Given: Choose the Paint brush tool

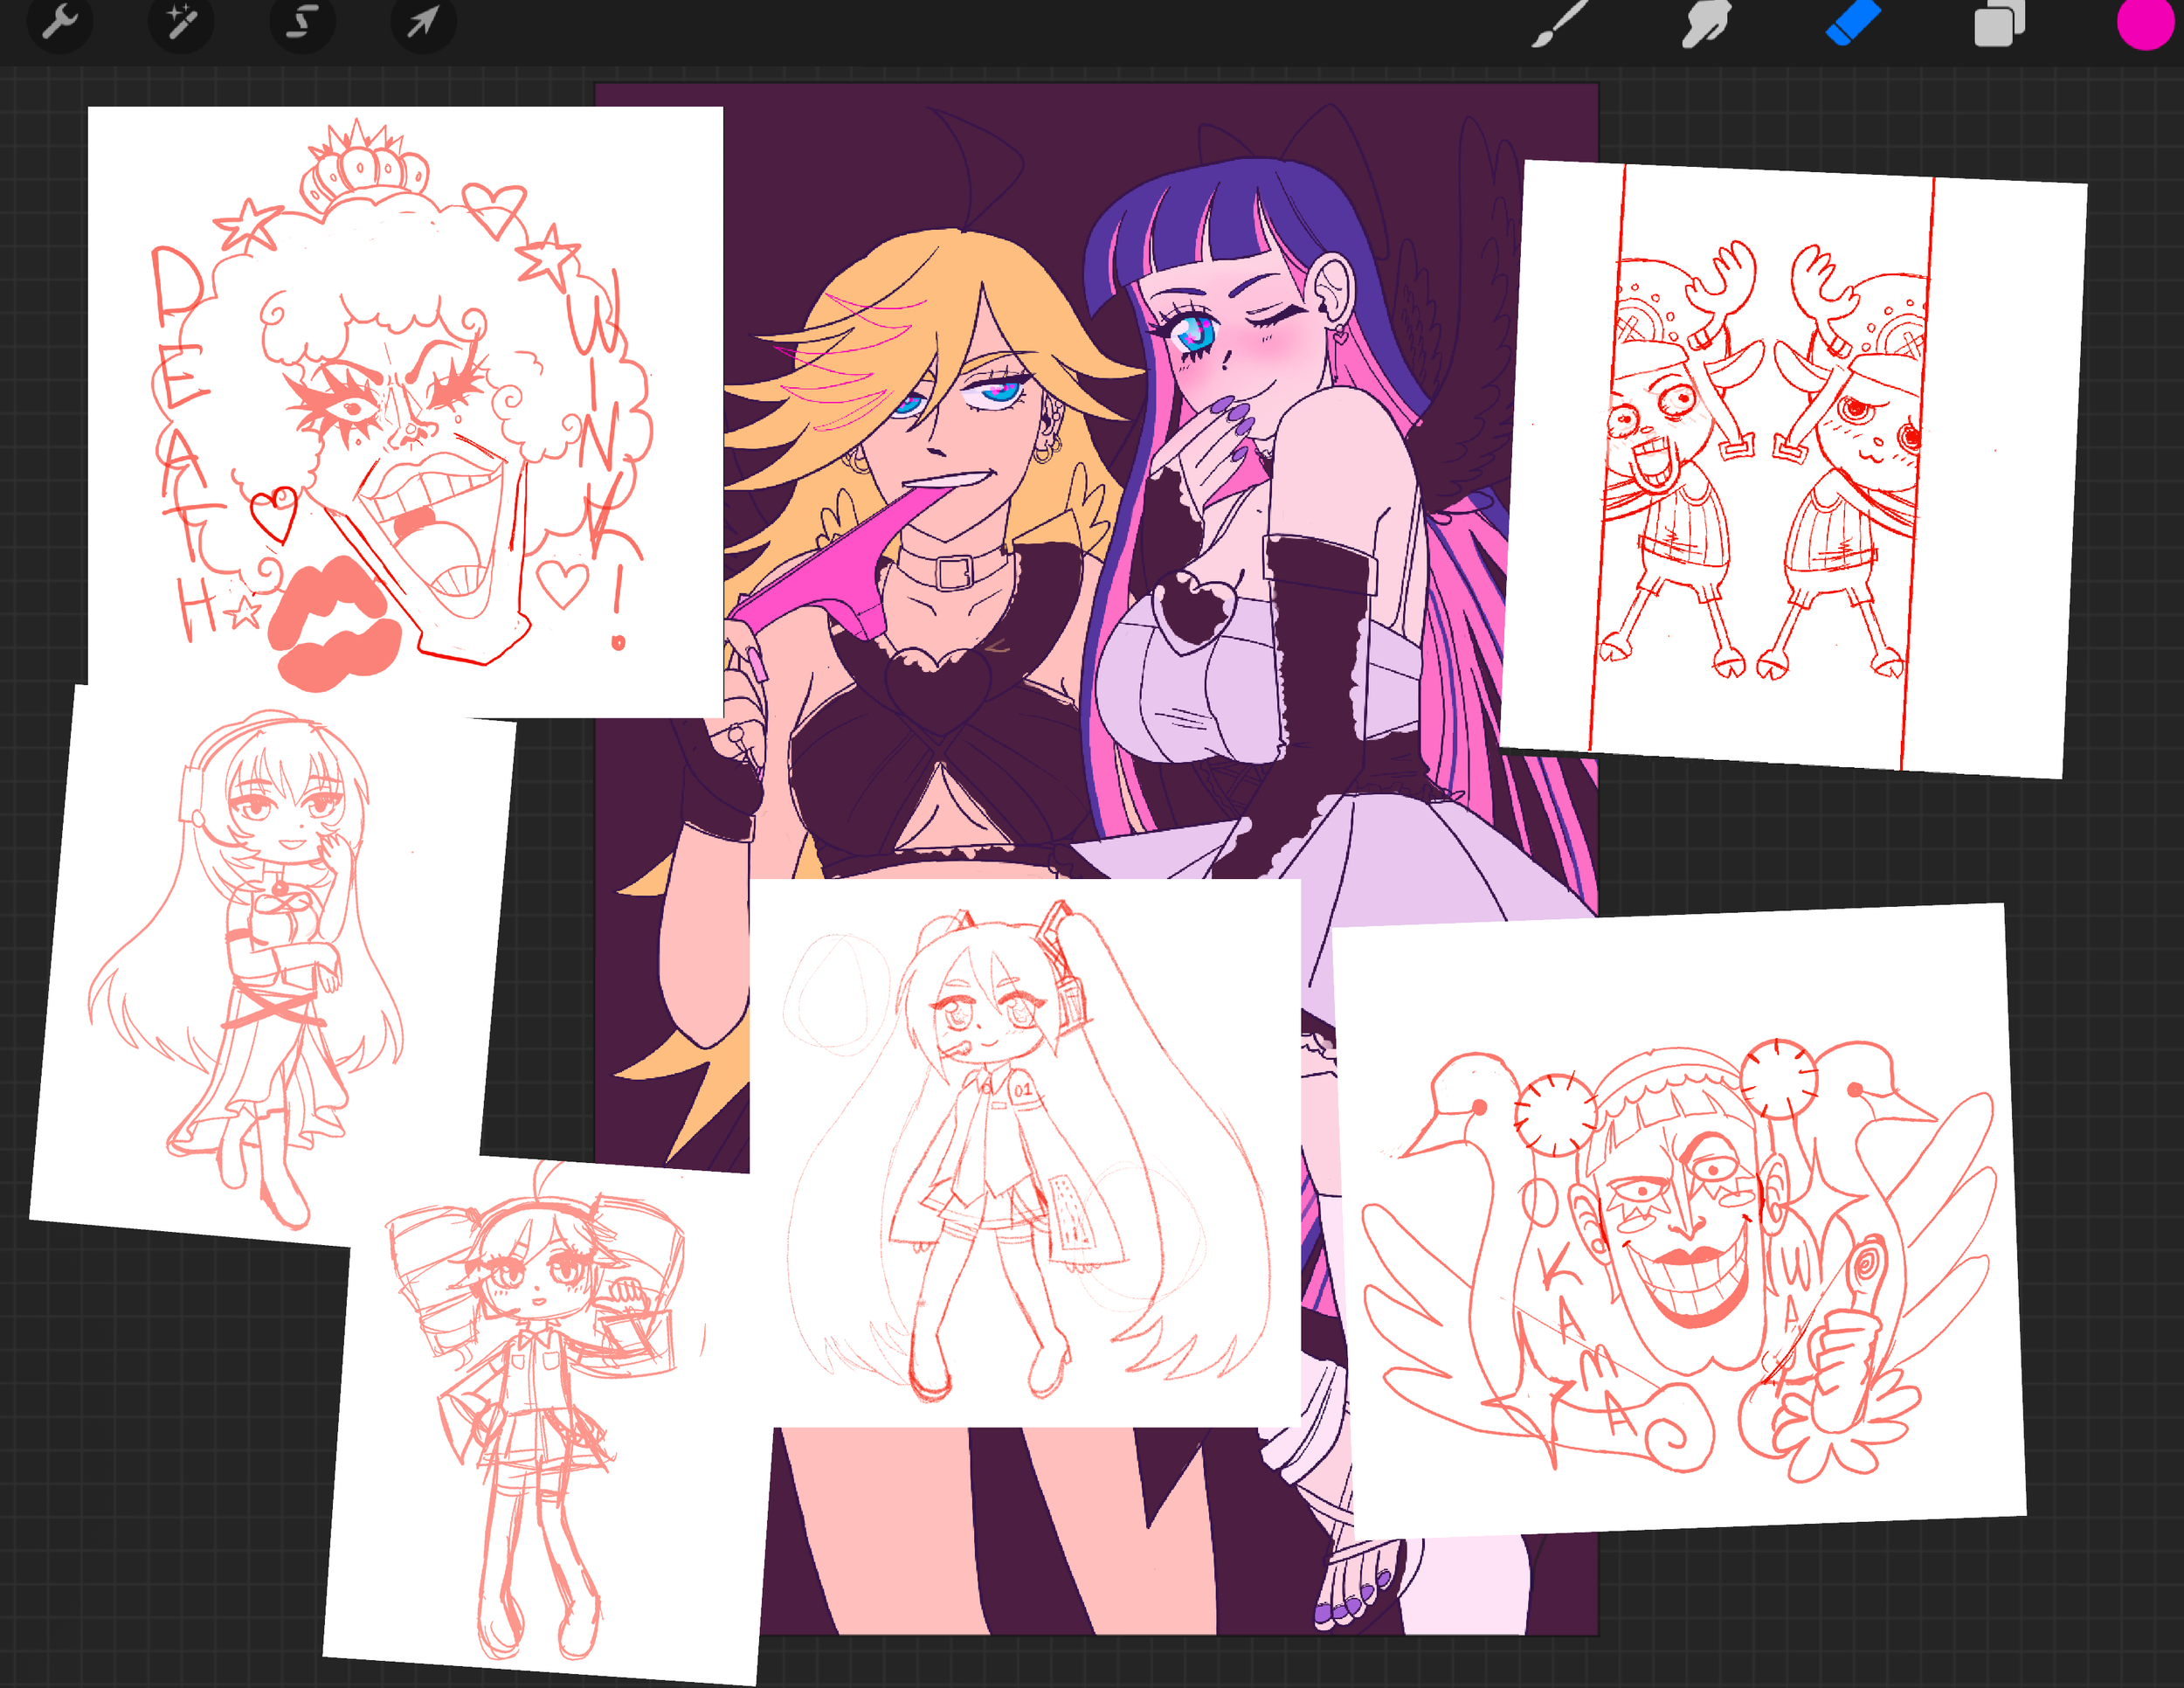Looking at the screenshot, I should (x=1559, y=22).
